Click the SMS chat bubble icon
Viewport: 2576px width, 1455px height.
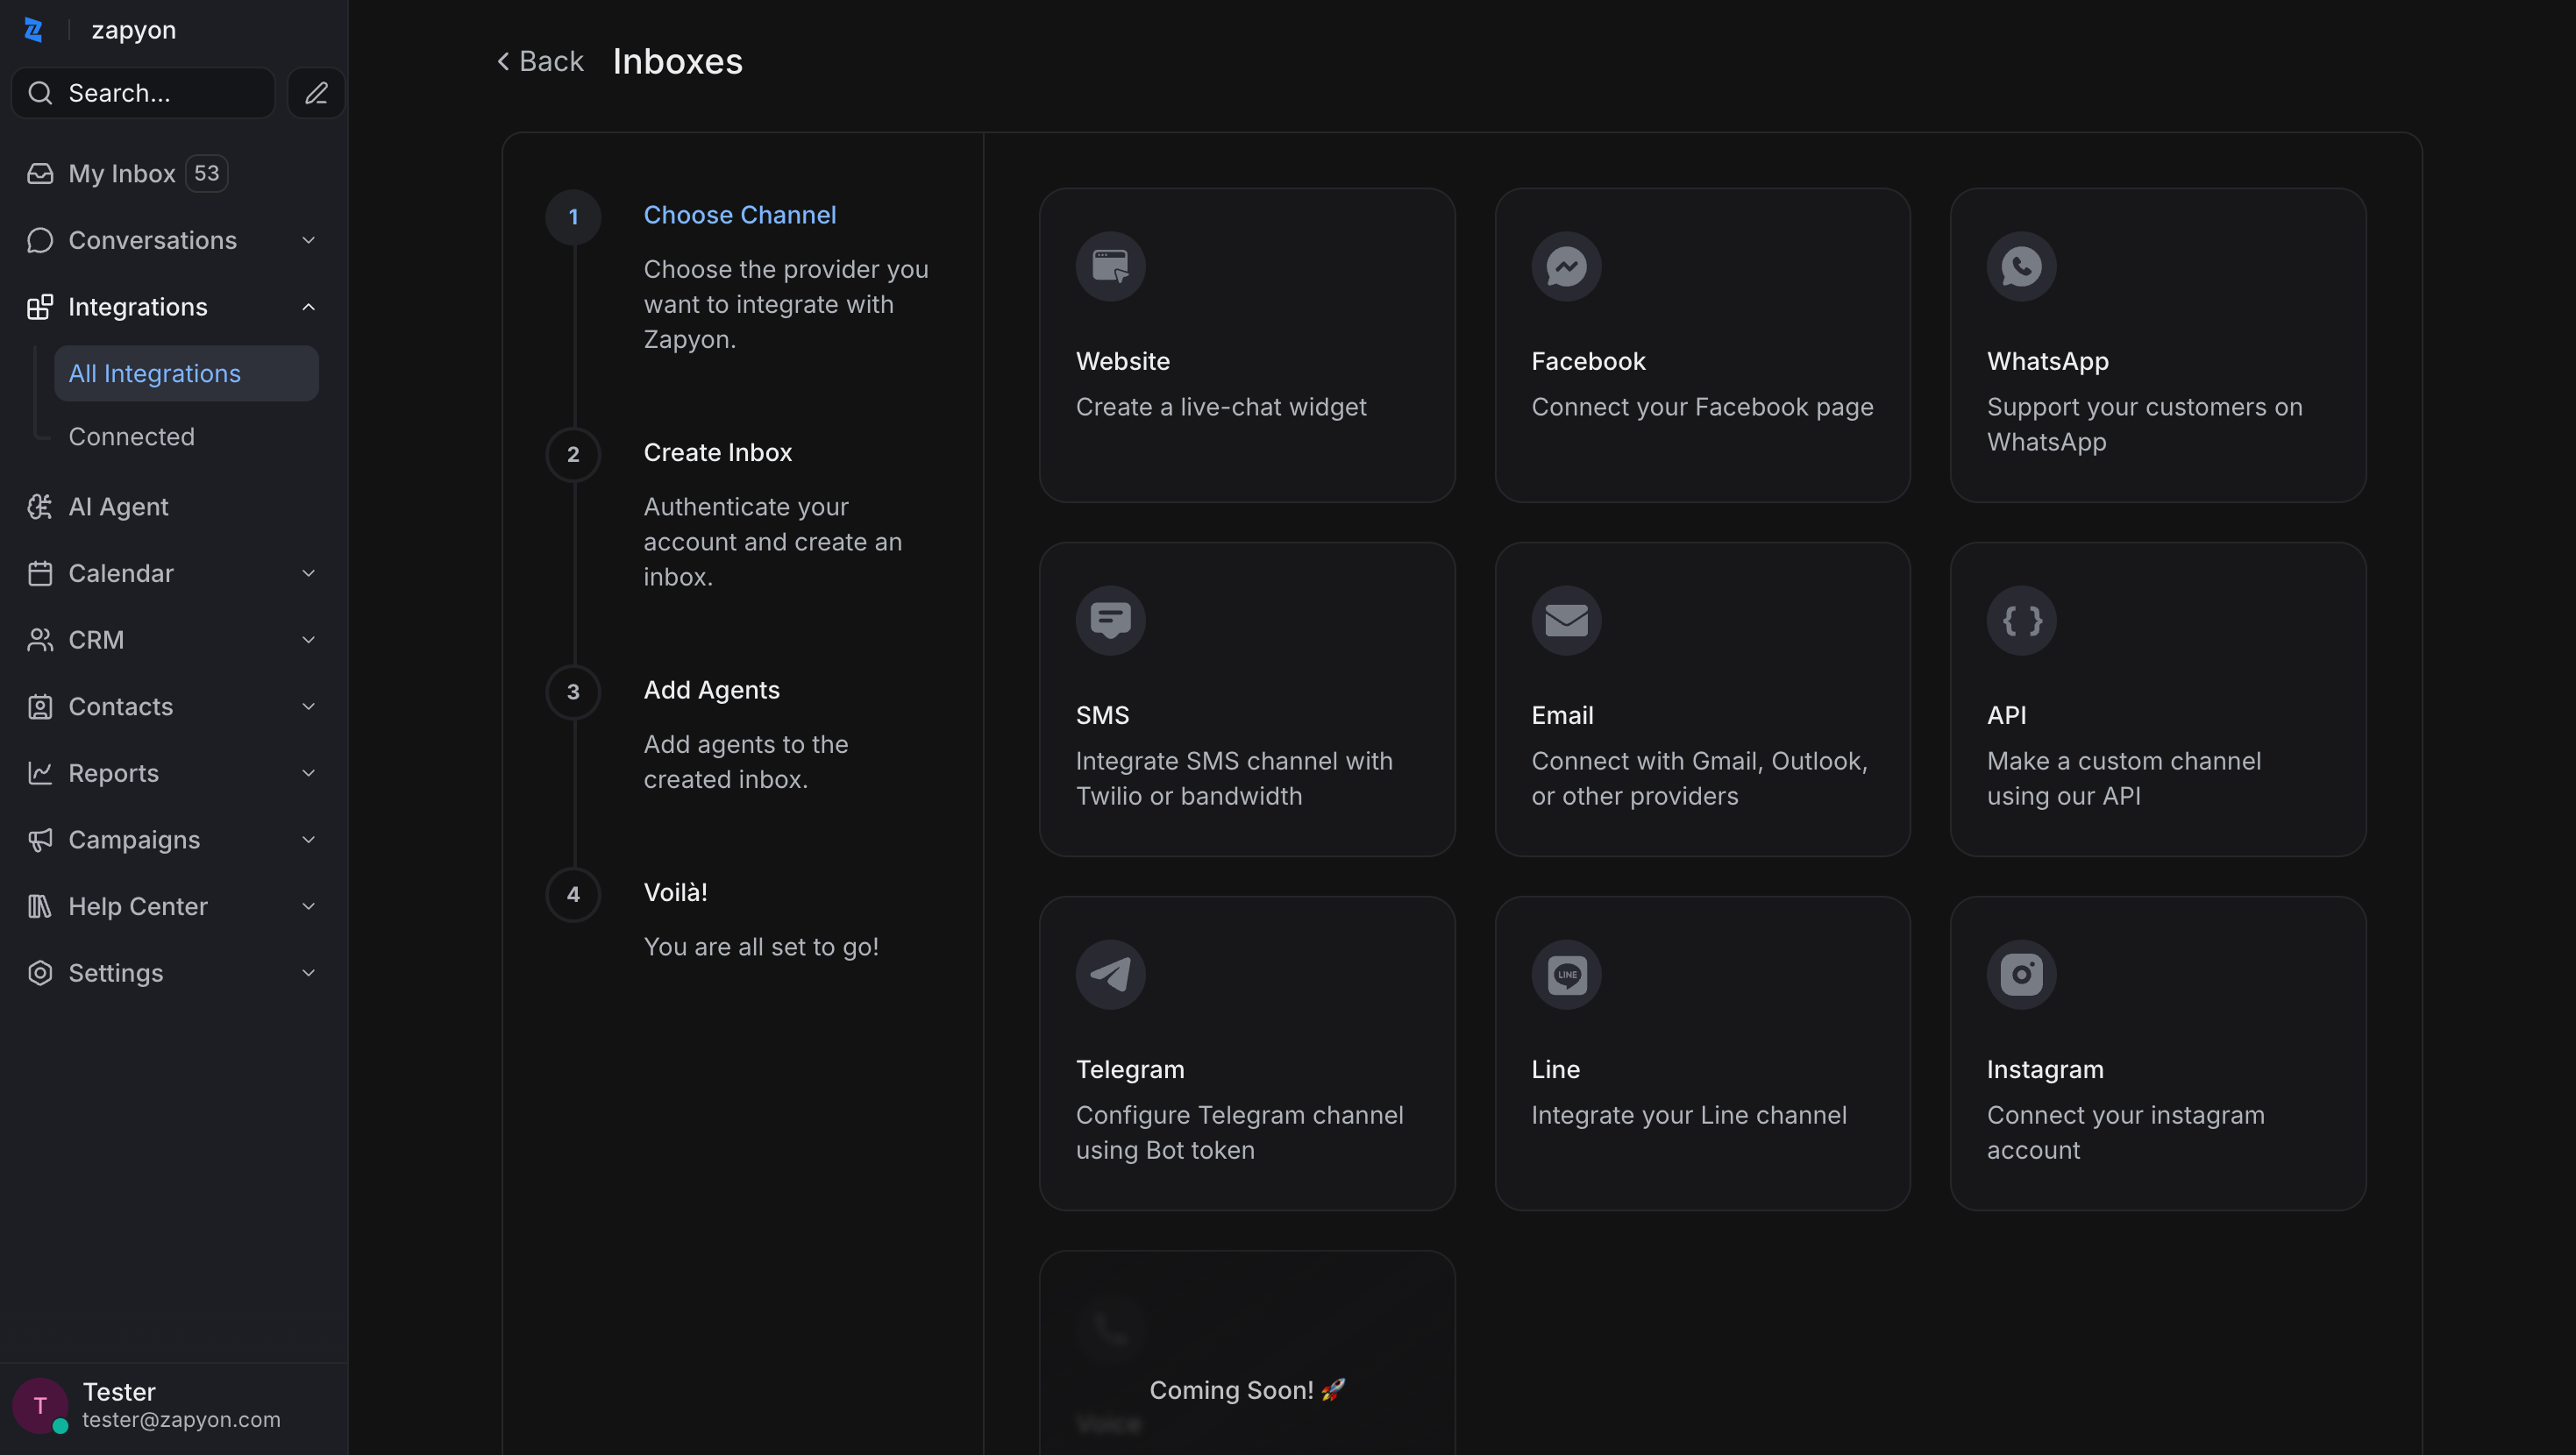[1110, 620]
